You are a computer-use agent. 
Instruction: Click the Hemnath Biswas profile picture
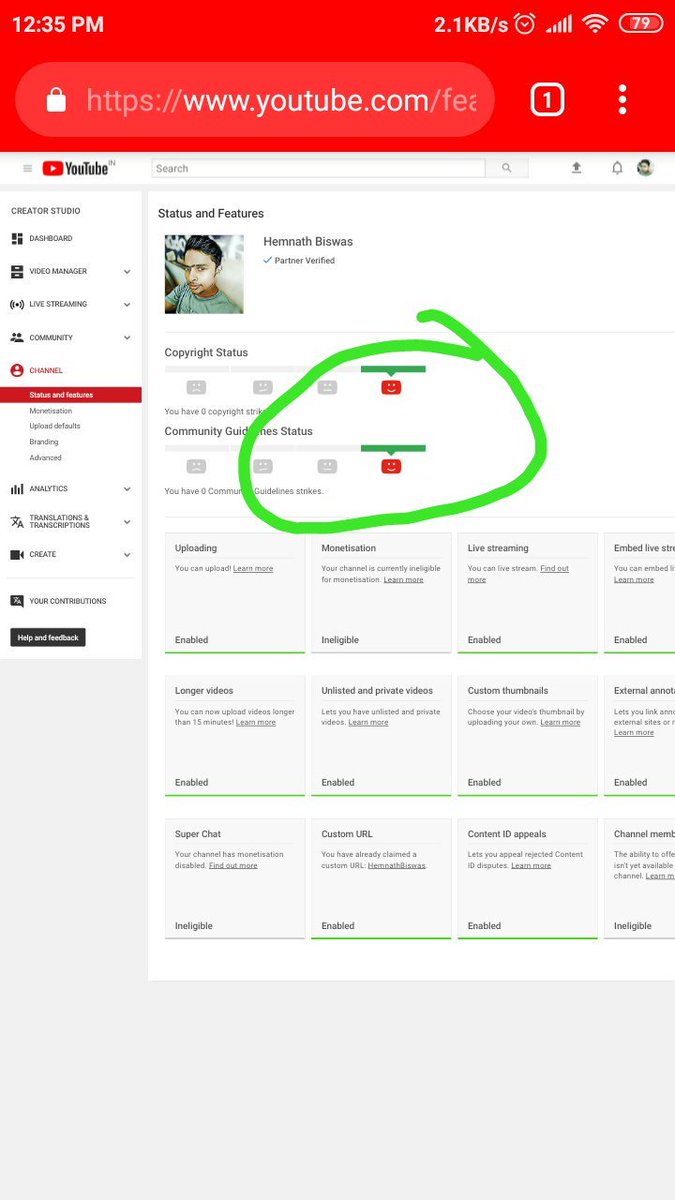(x=204, y=274)
